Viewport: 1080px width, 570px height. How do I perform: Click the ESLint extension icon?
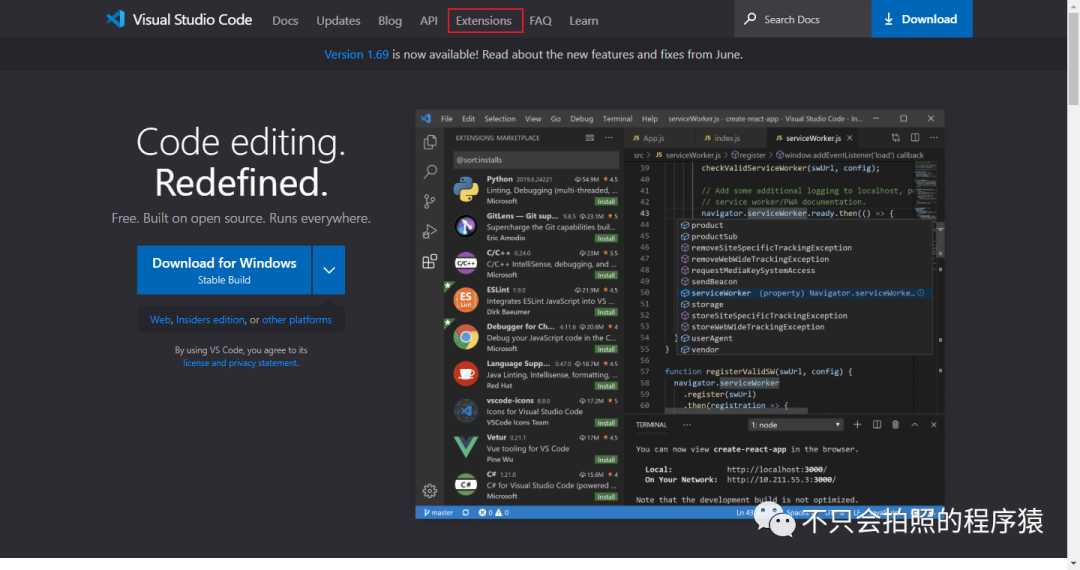point(466,299)
